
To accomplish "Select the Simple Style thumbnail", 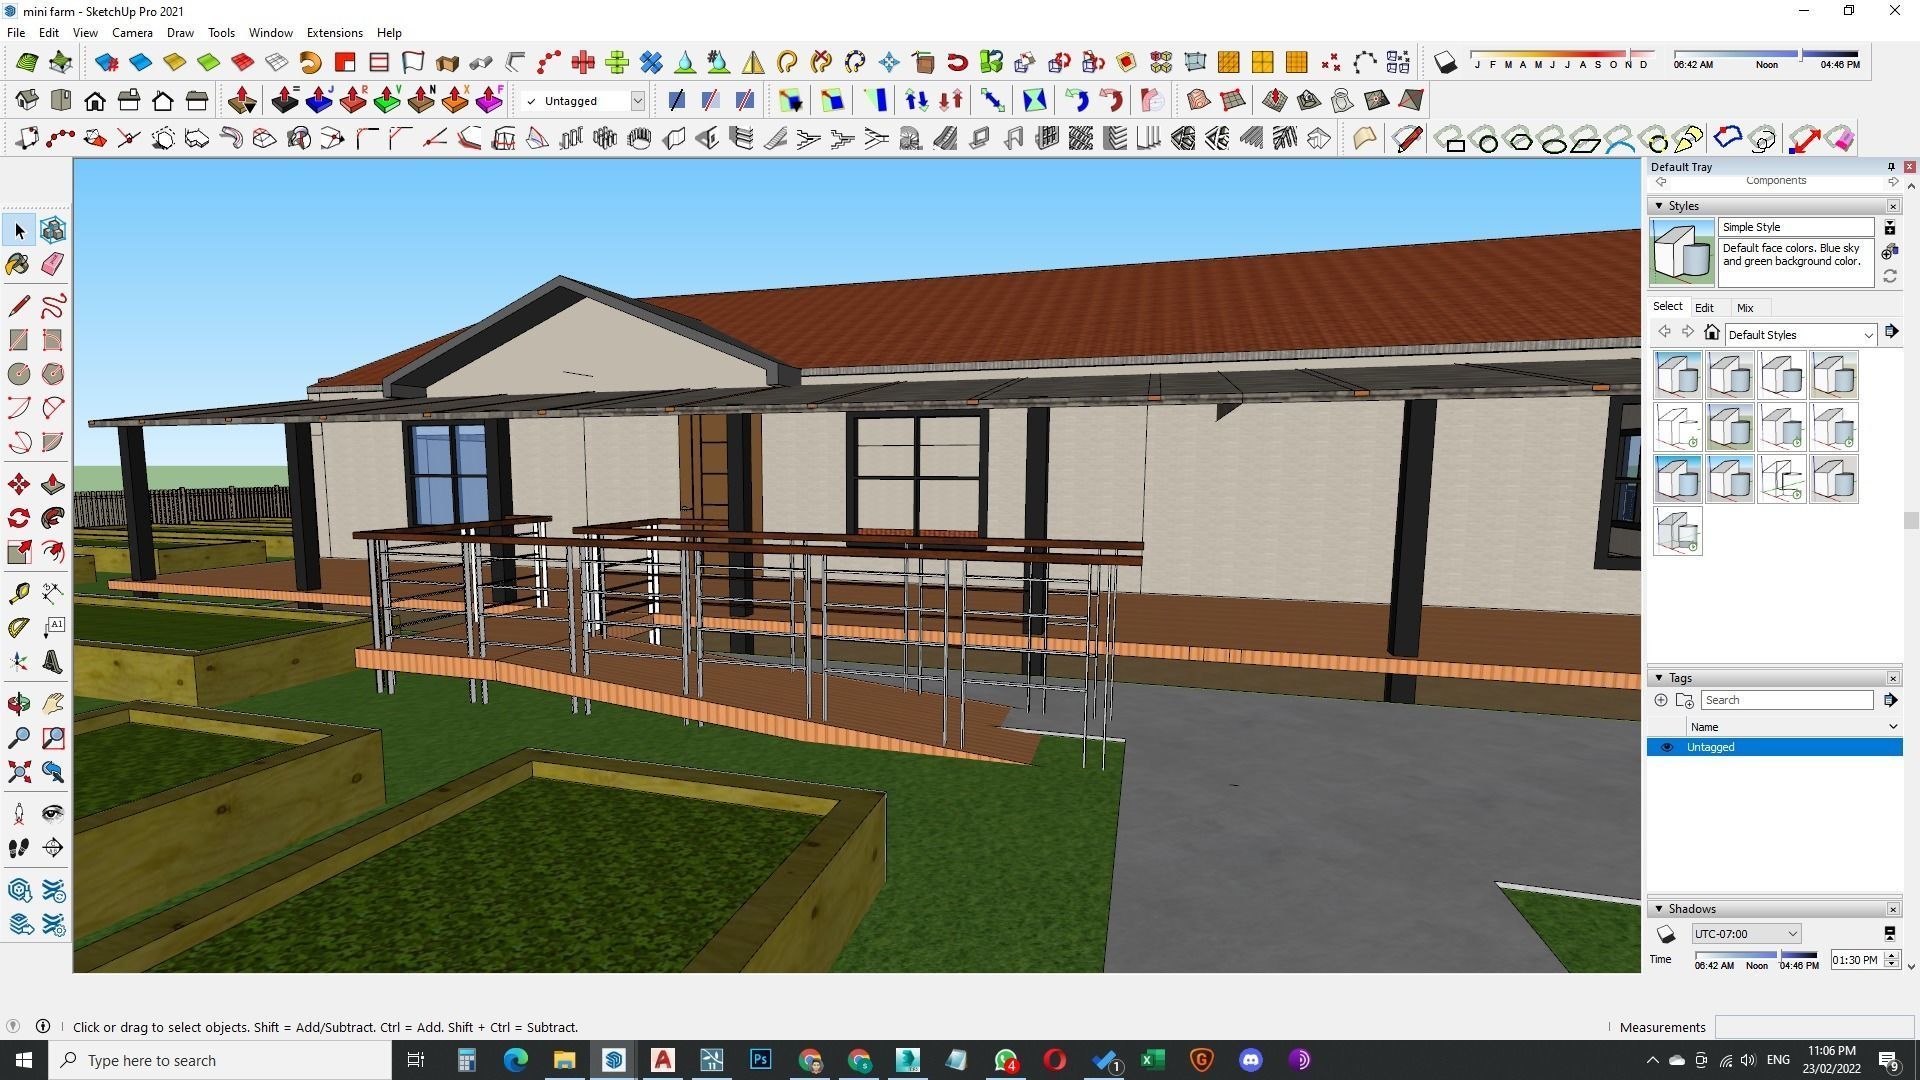I will (1681, 252).
